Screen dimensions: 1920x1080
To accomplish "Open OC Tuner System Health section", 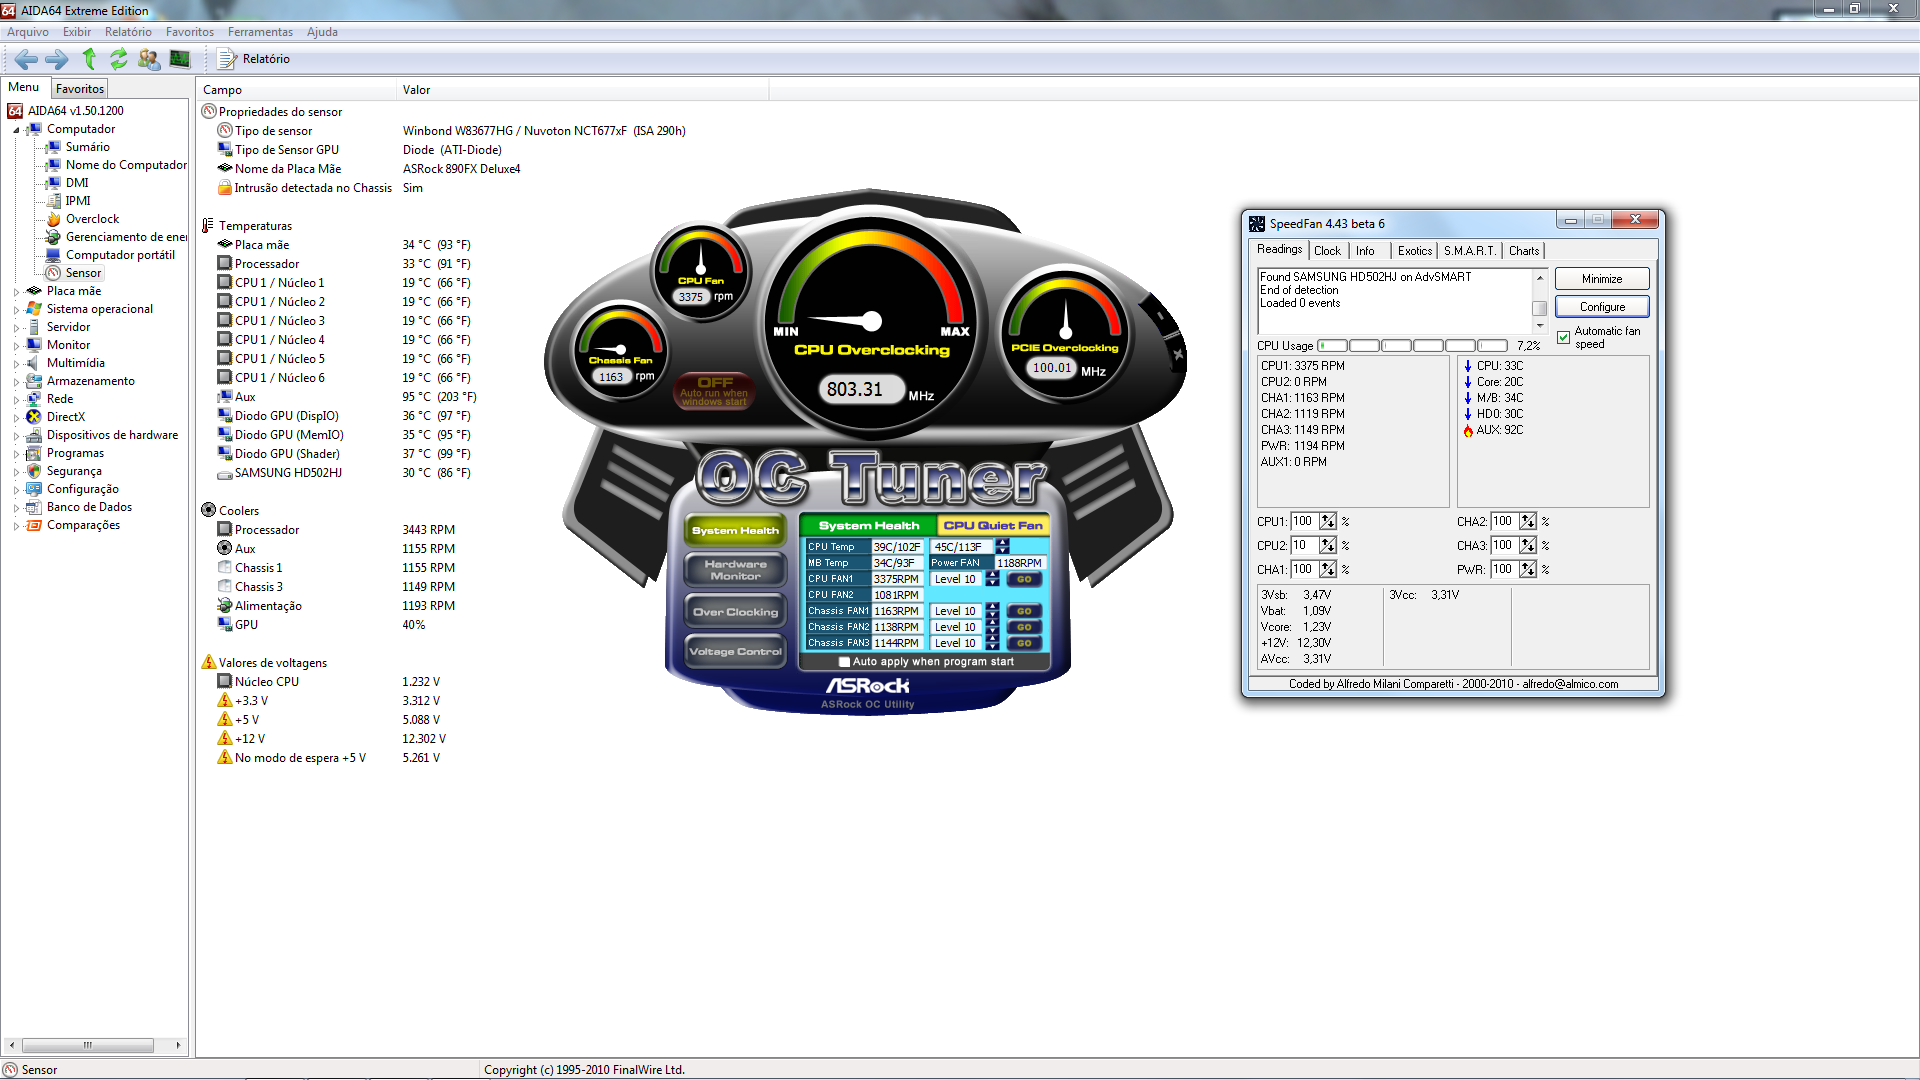I will [x=735, y=530].
